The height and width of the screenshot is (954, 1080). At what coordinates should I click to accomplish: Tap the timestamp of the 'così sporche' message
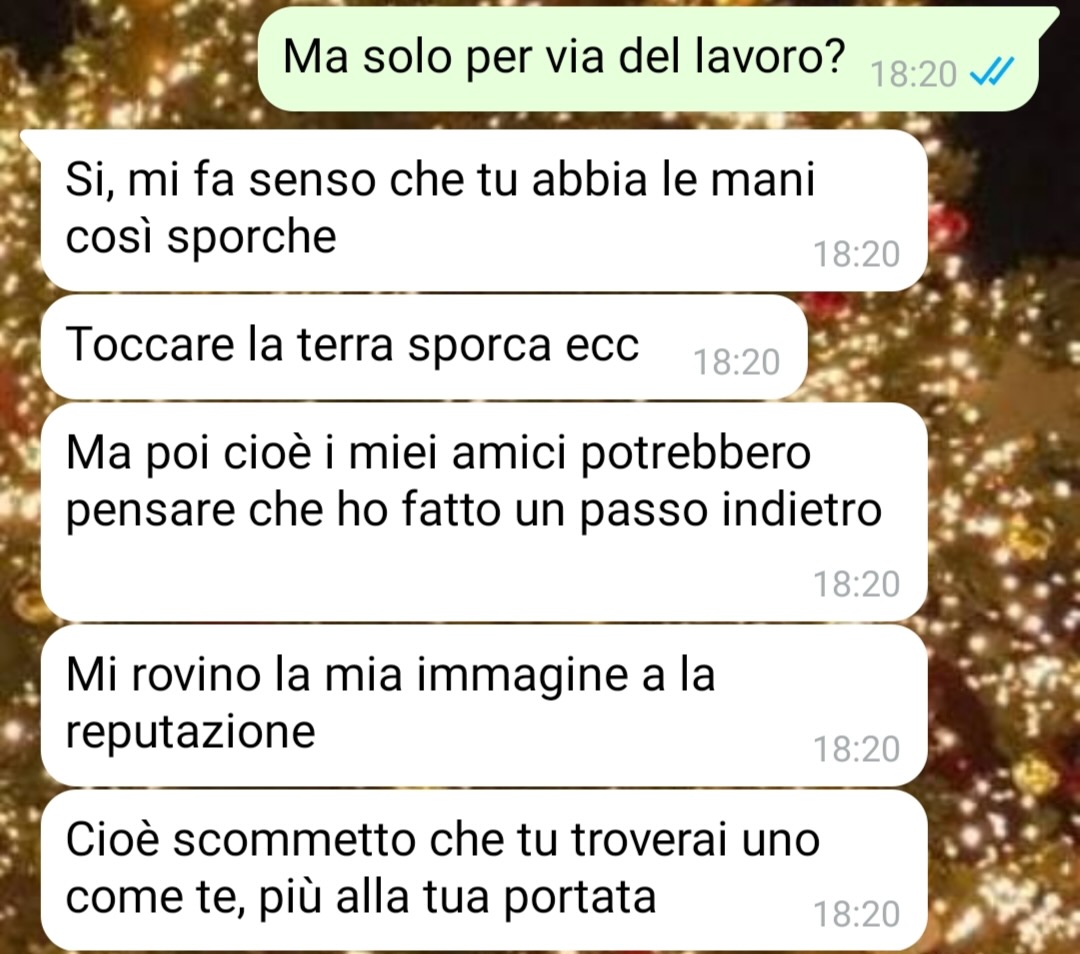[x=856, y=254]
